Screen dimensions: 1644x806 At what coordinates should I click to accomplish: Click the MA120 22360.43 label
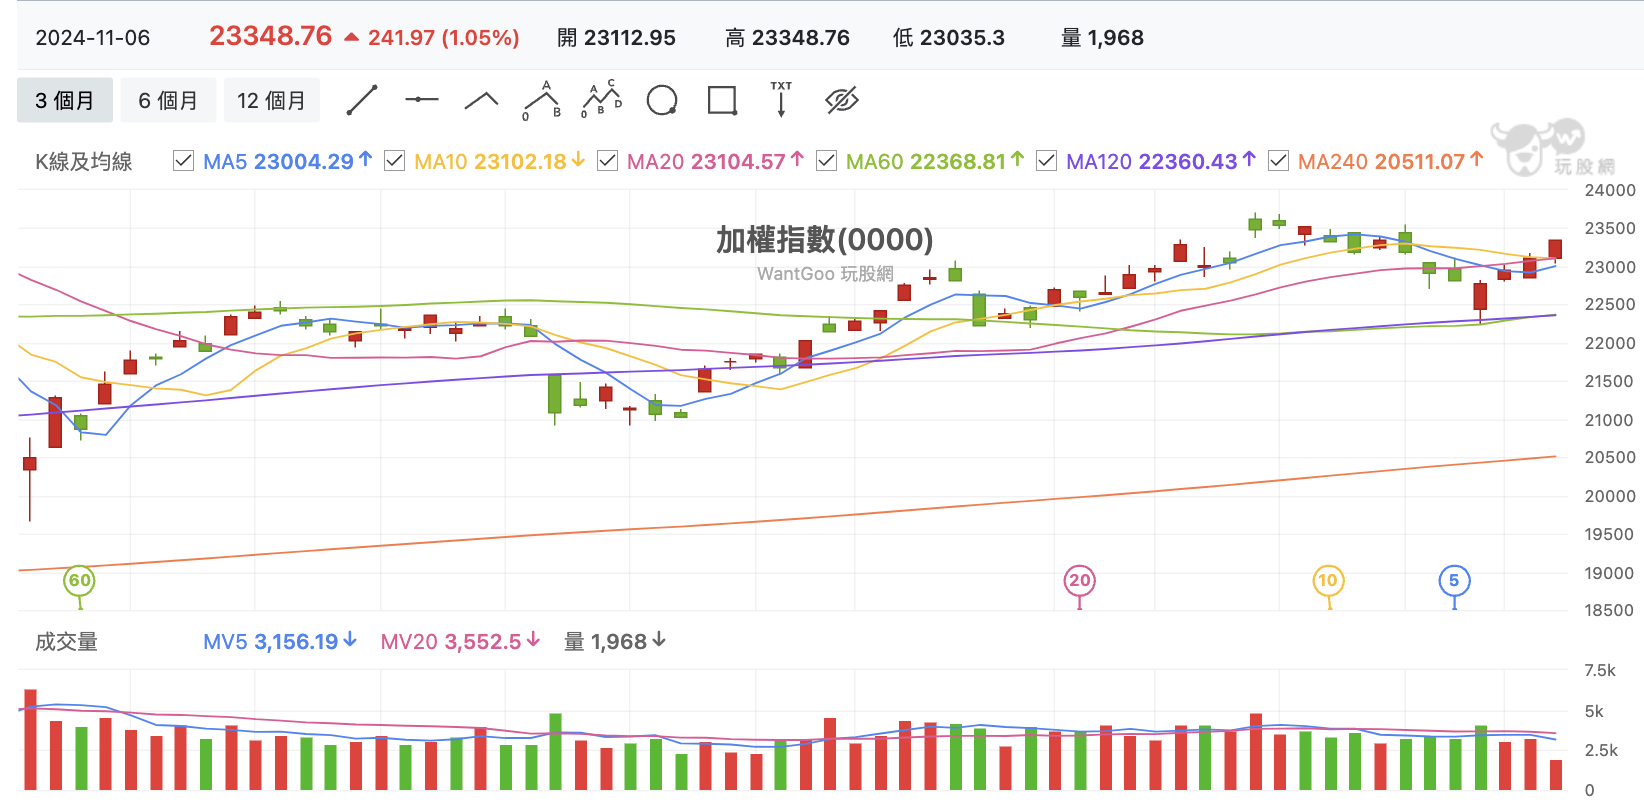1161,161
